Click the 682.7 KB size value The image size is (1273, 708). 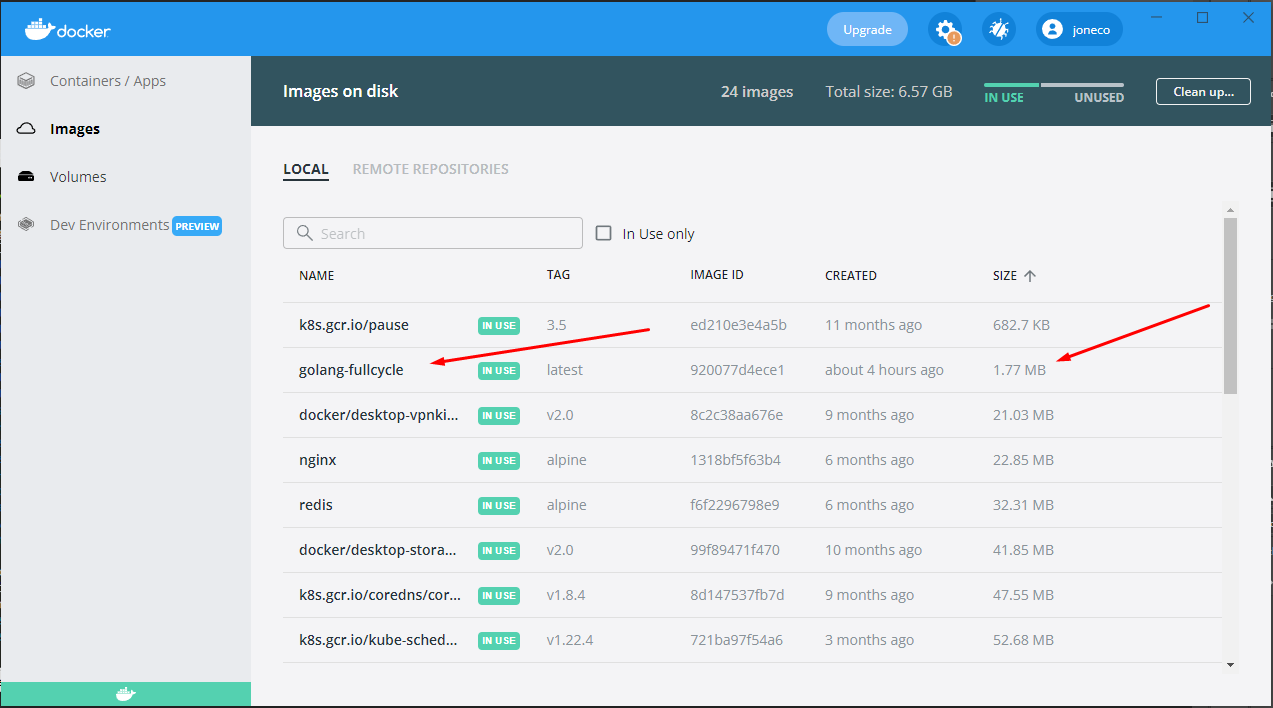point(1021,325)
